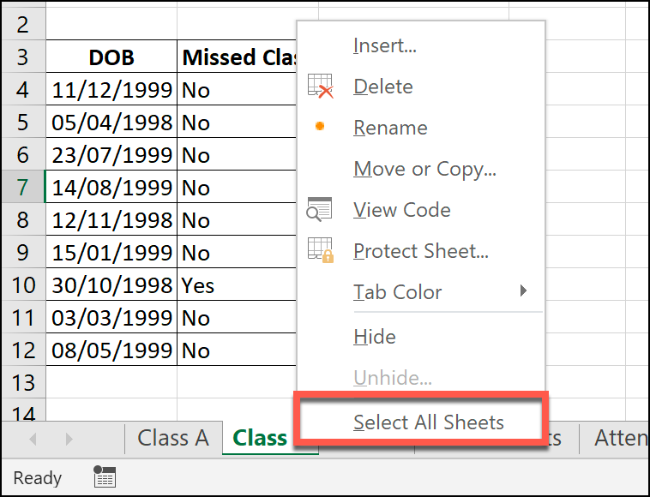This screenshot has width=650, height=497.
Task: Click the DOB column header cell
Action: (111, 57)
